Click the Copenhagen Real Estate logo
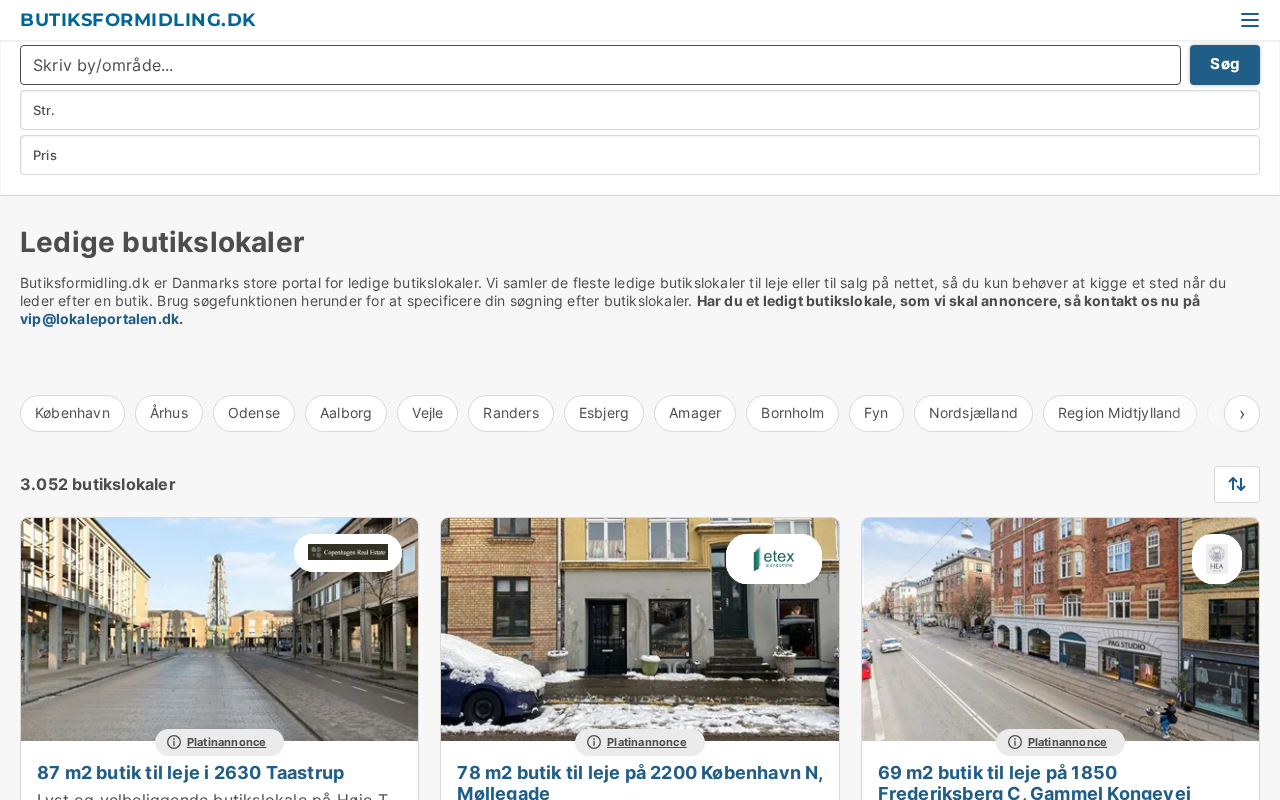Screen dimensions: 1280x800 tap(348, 553)
